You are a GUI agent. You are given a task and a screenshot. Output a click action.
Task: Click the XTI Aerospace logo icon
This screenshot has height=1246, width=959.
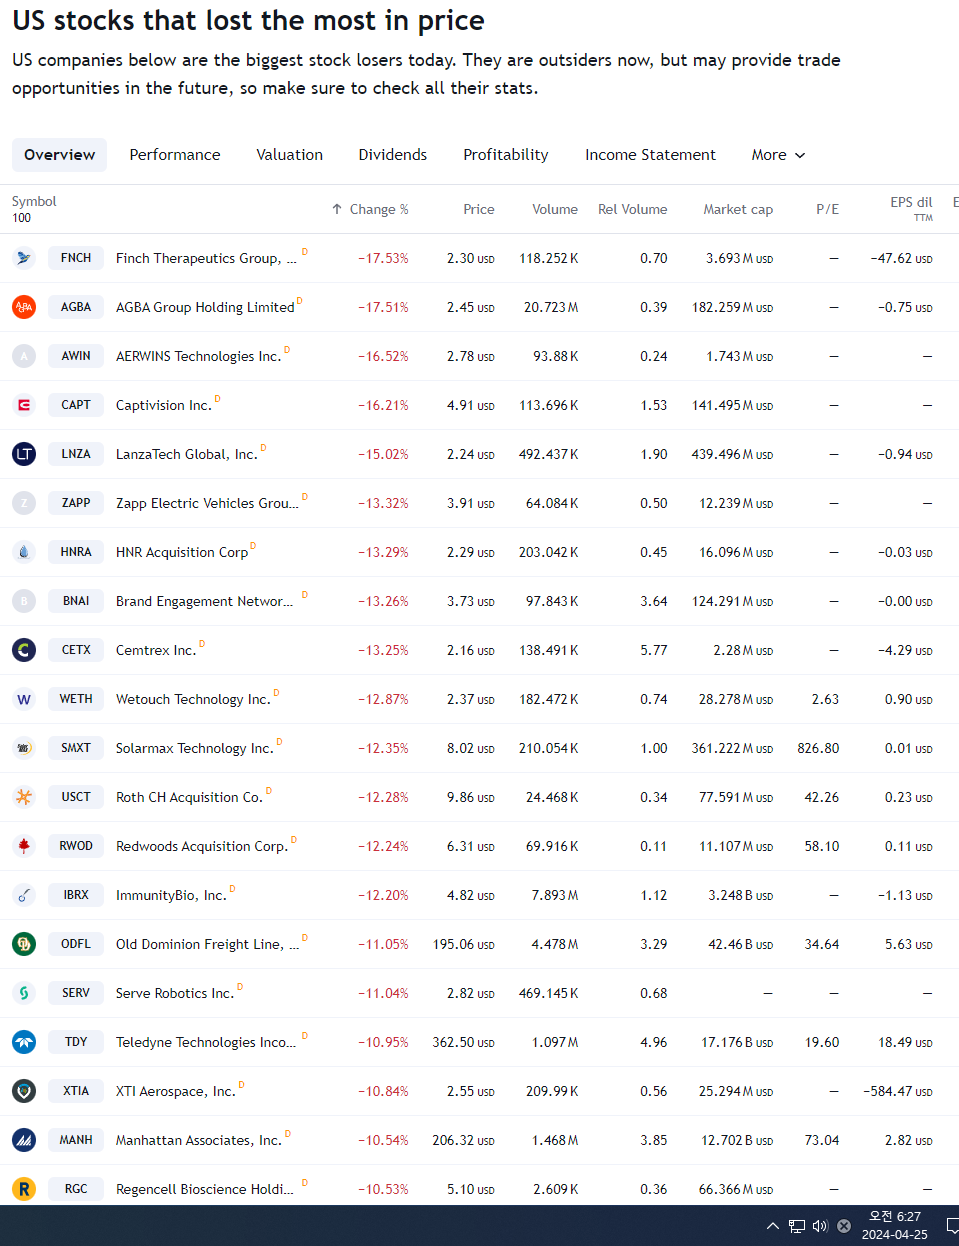tap(24, 1091)
